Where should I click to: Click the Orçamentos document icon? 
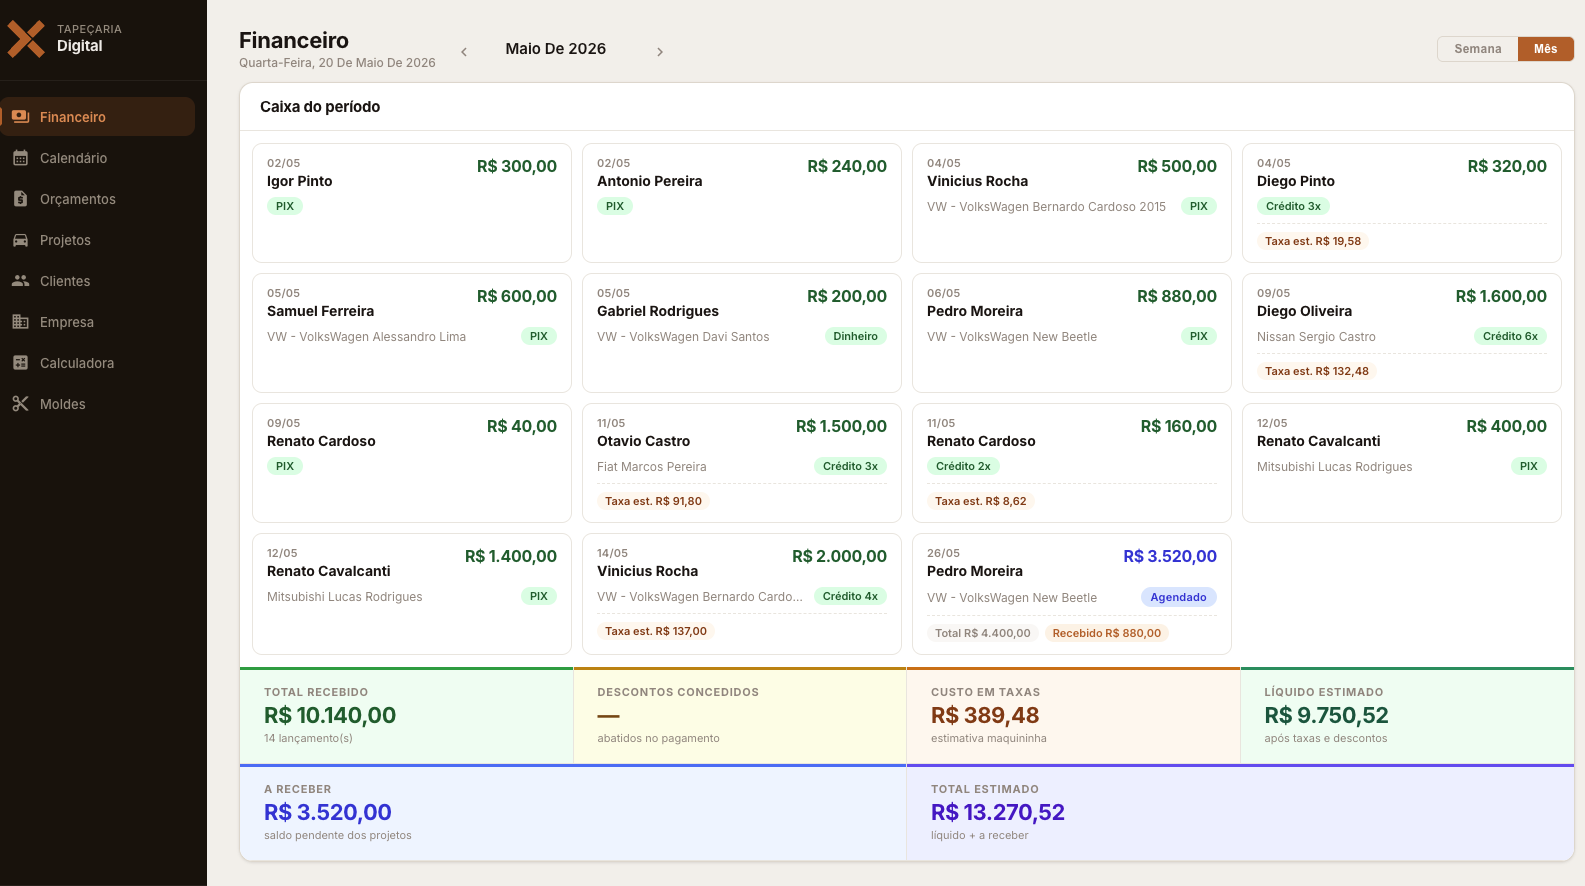tap(20, 199)
